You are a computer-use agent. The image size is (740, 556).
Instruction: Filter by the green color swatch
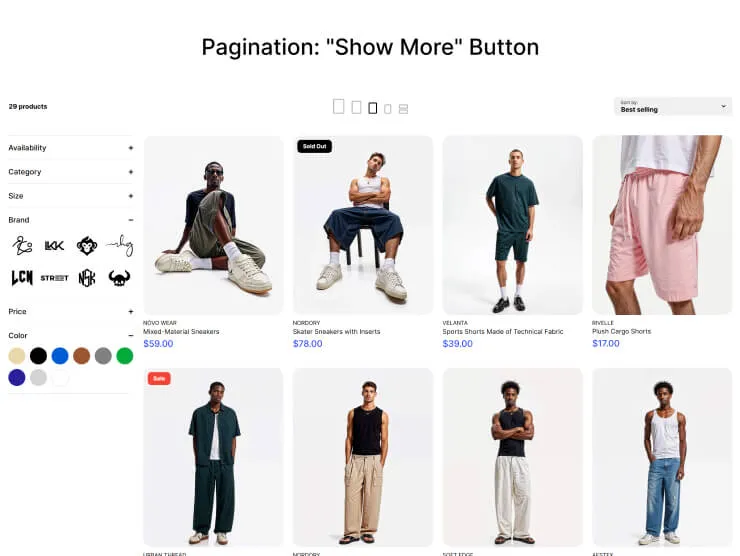click(x=125, y=356)
